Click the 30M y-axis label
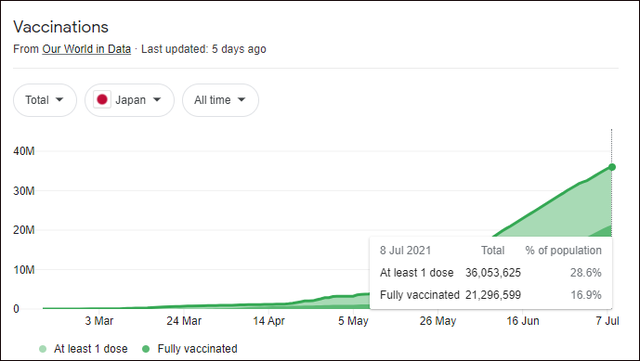Screen dimensions: 640x361 tap(24, 191)
